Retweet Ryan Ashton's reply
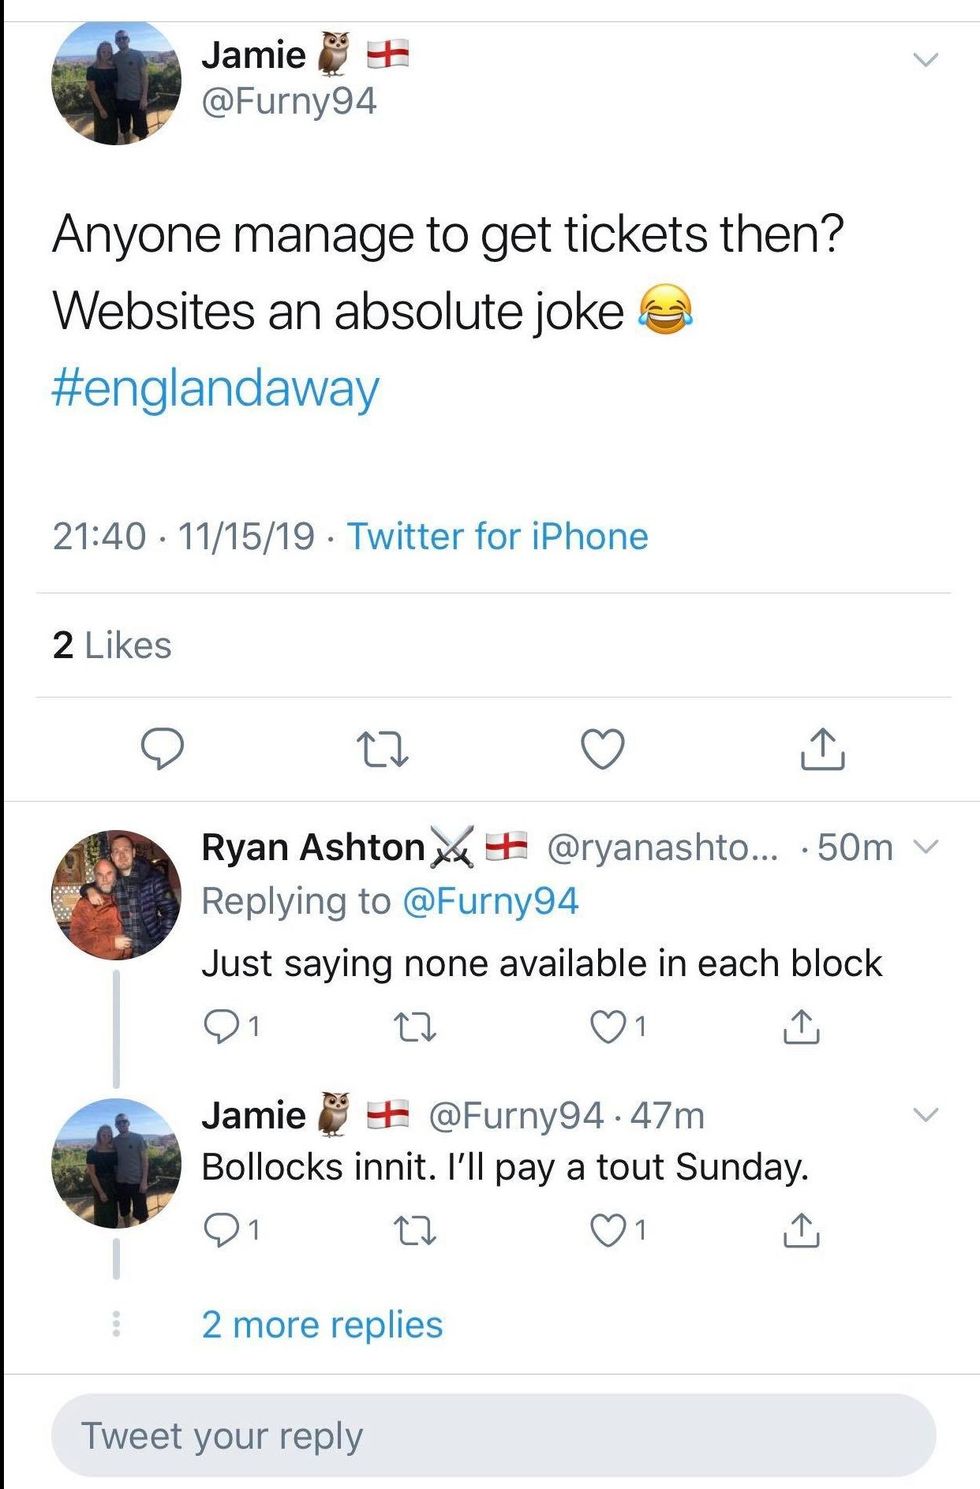The image size is (980, 1489). (x=414, y=1027)
